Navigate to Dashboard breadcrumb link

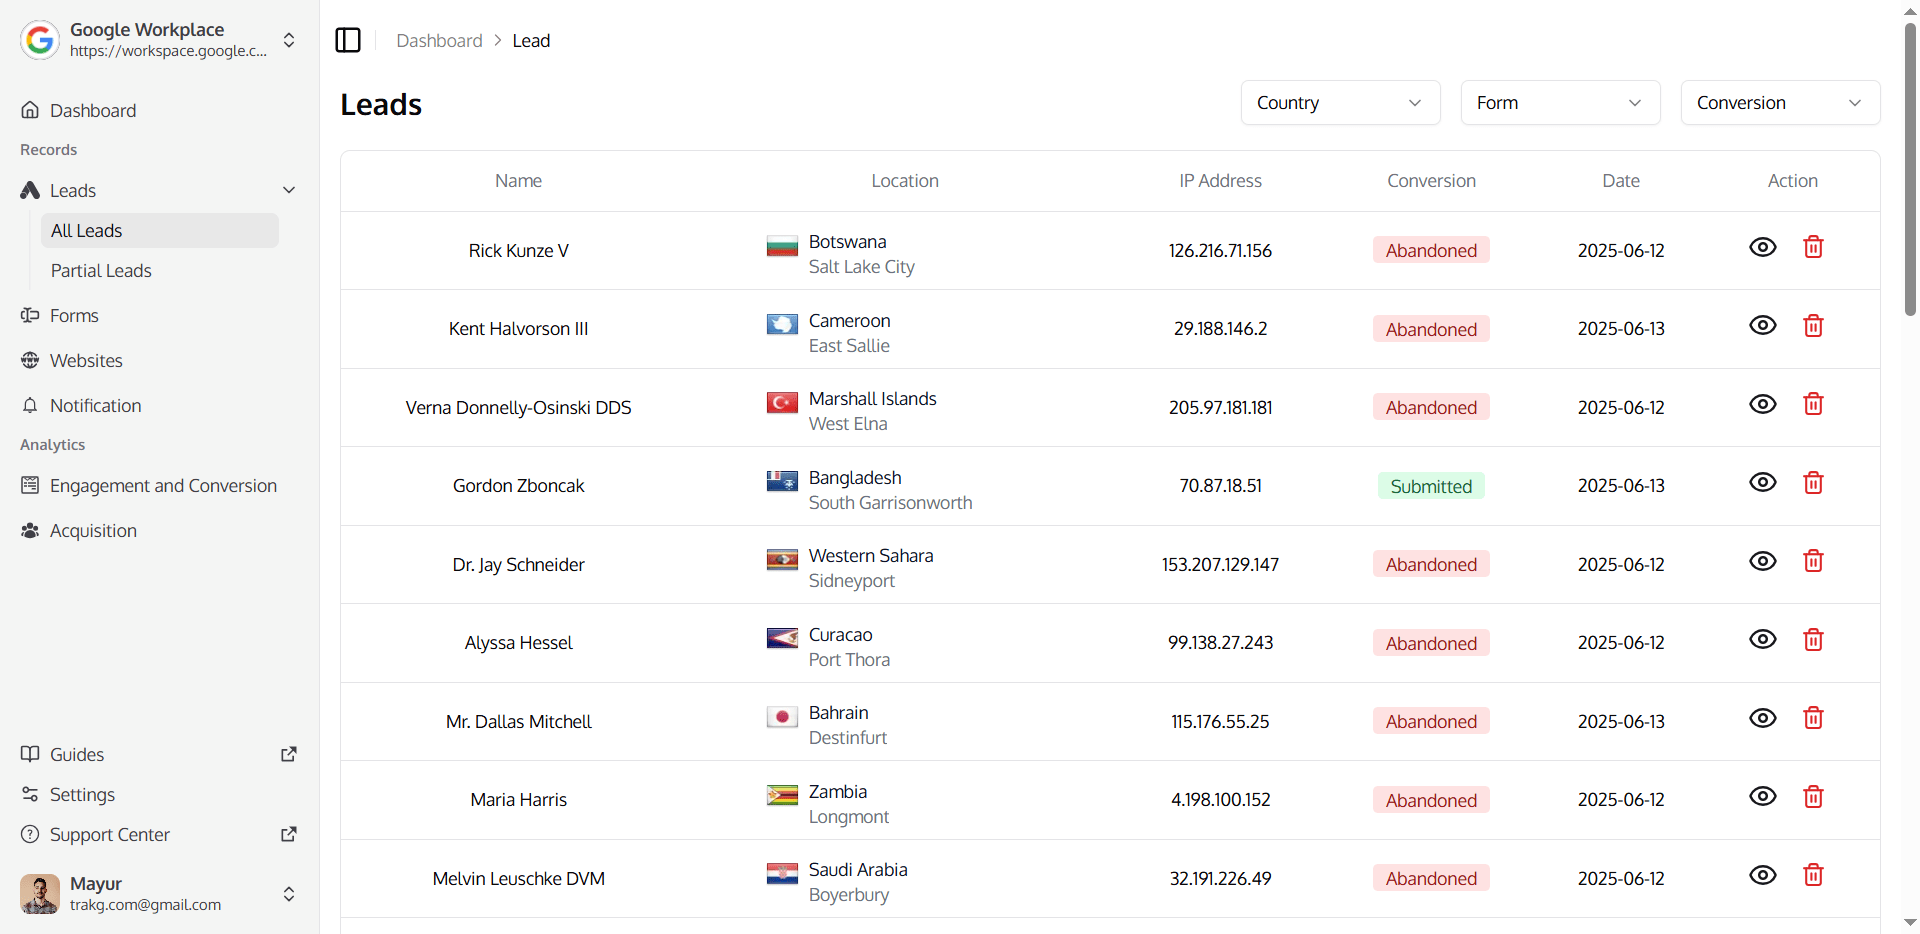coord(439,41)
